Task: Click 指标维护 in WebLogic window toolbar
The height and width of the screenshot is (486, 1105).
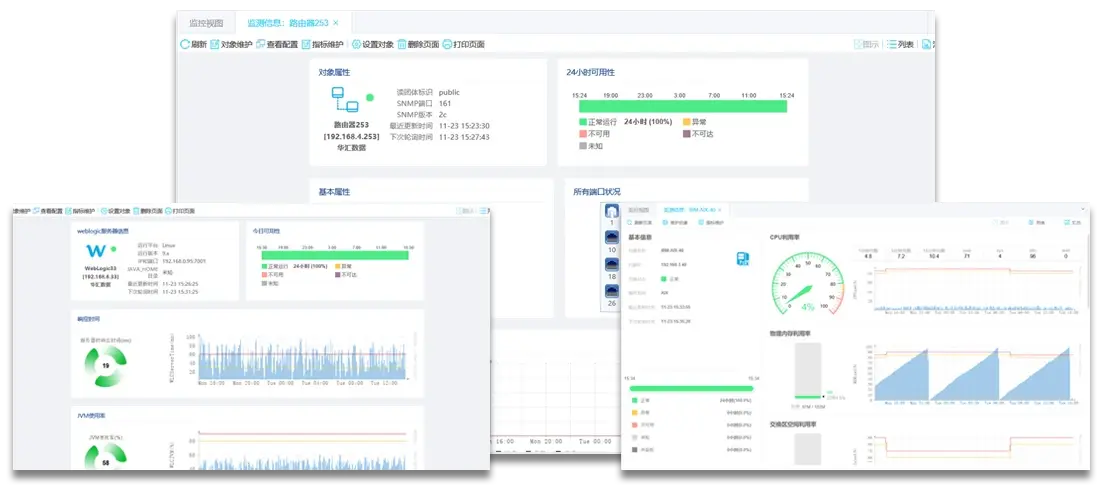Action: click(x=80, y=211)
